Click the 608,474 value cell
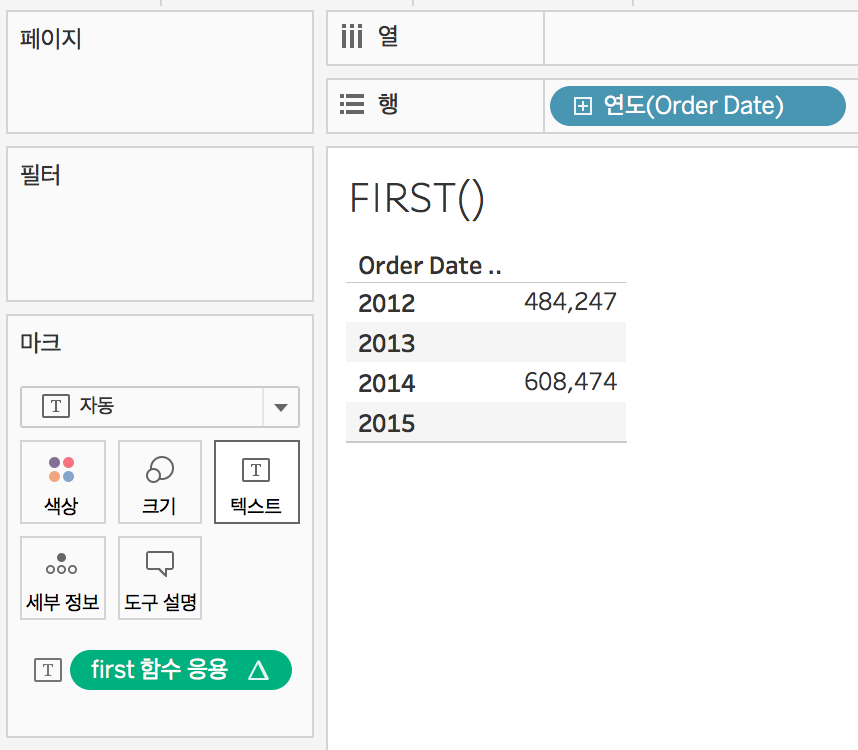 [x=570, y=382]
